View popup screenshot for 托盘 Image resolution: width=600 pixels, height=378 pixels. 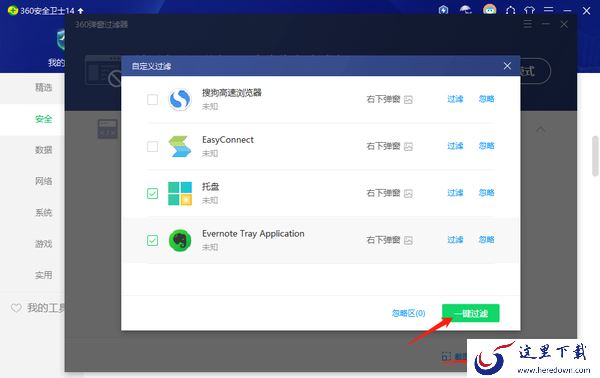pyautogui.click(x=408, y=194)
